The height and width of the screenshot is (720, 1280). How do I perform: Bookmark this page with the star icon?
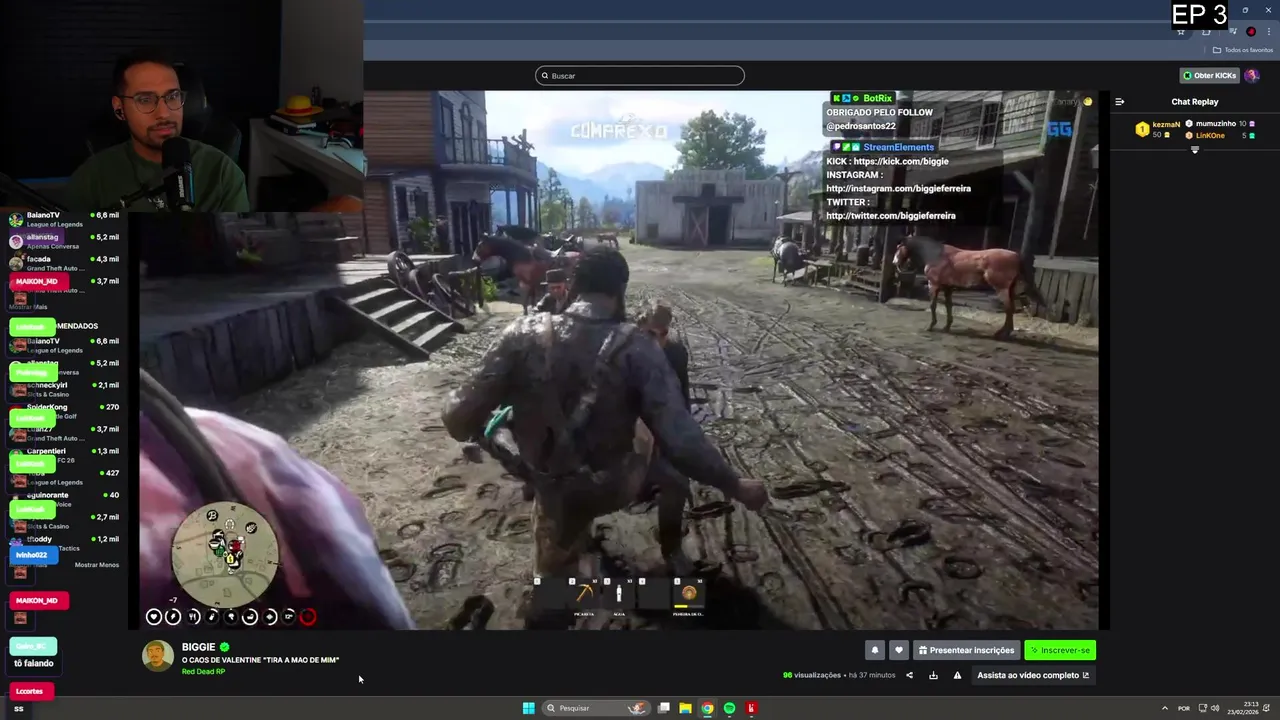[1181, 31]
